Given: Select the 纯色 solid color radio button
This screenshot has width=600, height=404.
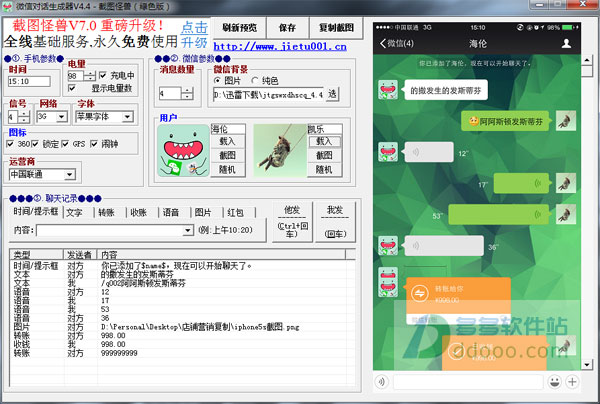Looking at the screenshot, I should (x=254, y=80).
